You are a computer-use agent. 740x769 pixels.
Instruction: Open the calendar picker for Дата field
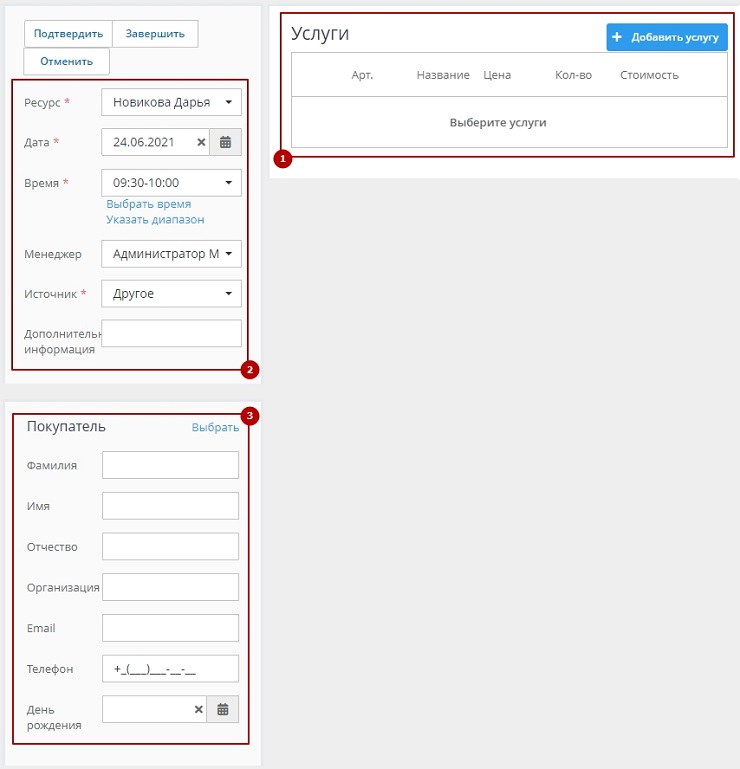click(x=225, y=142)
